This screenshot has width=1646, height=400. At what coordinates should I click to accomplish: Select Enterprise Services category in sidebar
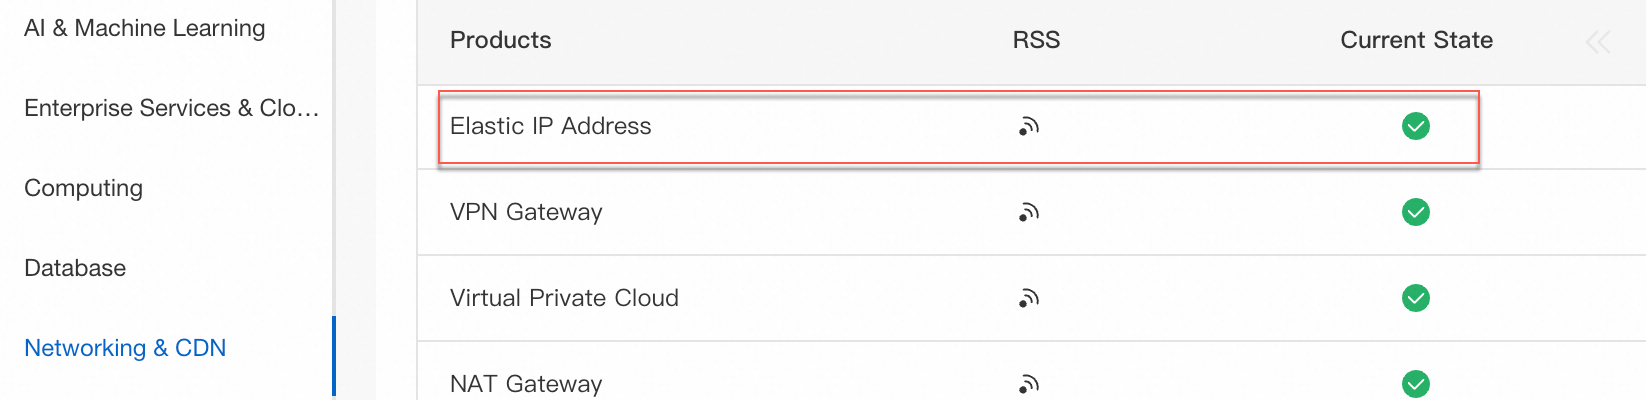[x=171, y=108]
